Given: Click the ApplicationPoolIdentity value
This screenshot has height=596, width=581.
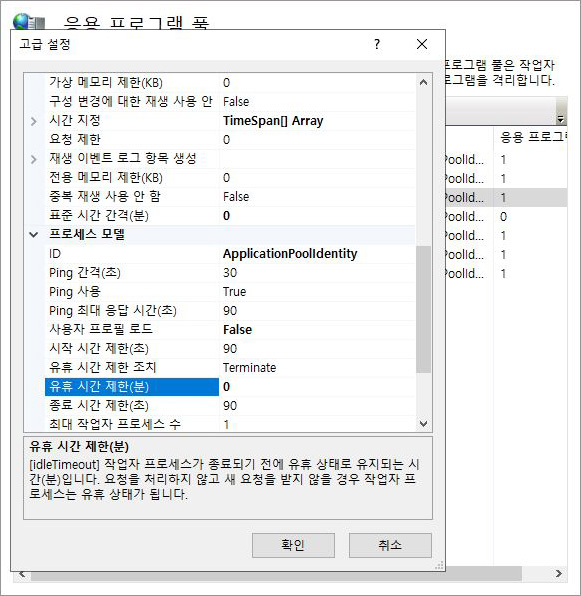Looking at the screenshot, I should (x=290, y=254).
